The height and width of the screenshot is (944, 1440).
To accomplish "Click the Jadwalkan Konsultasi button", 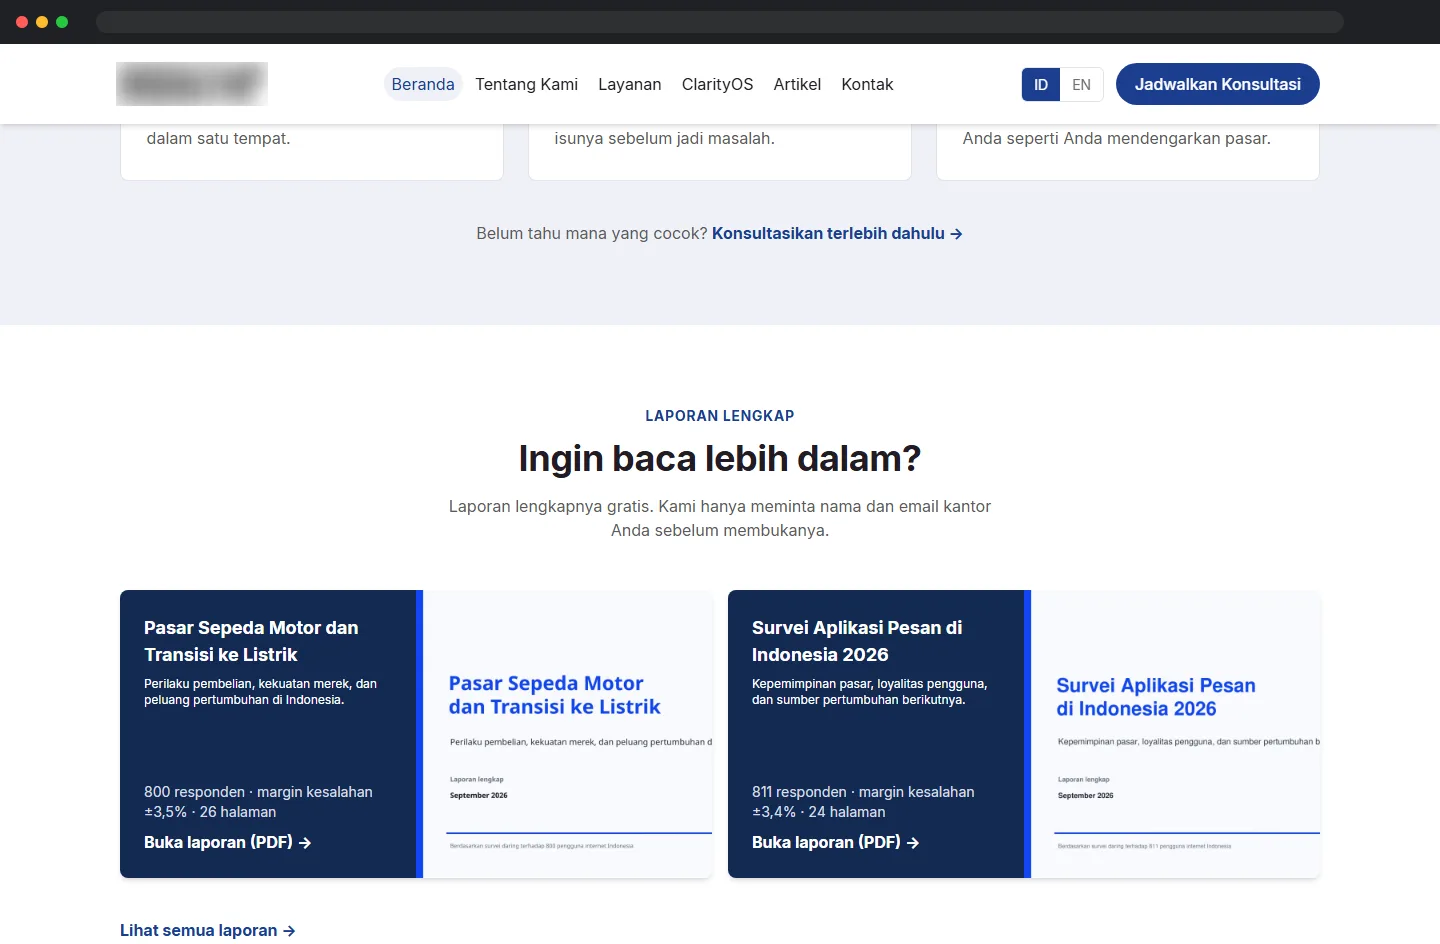I will 1218,84.
